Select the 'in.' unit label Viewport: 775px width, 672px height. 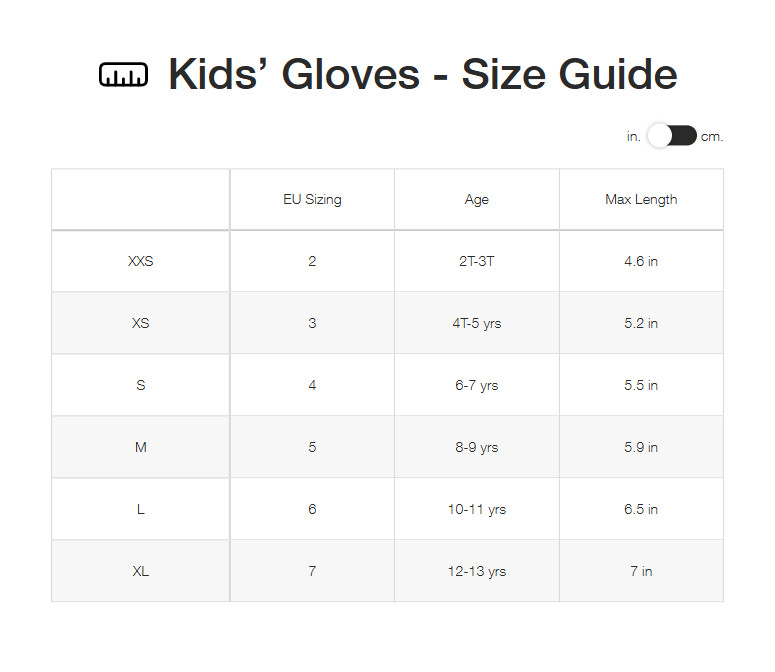633,137
